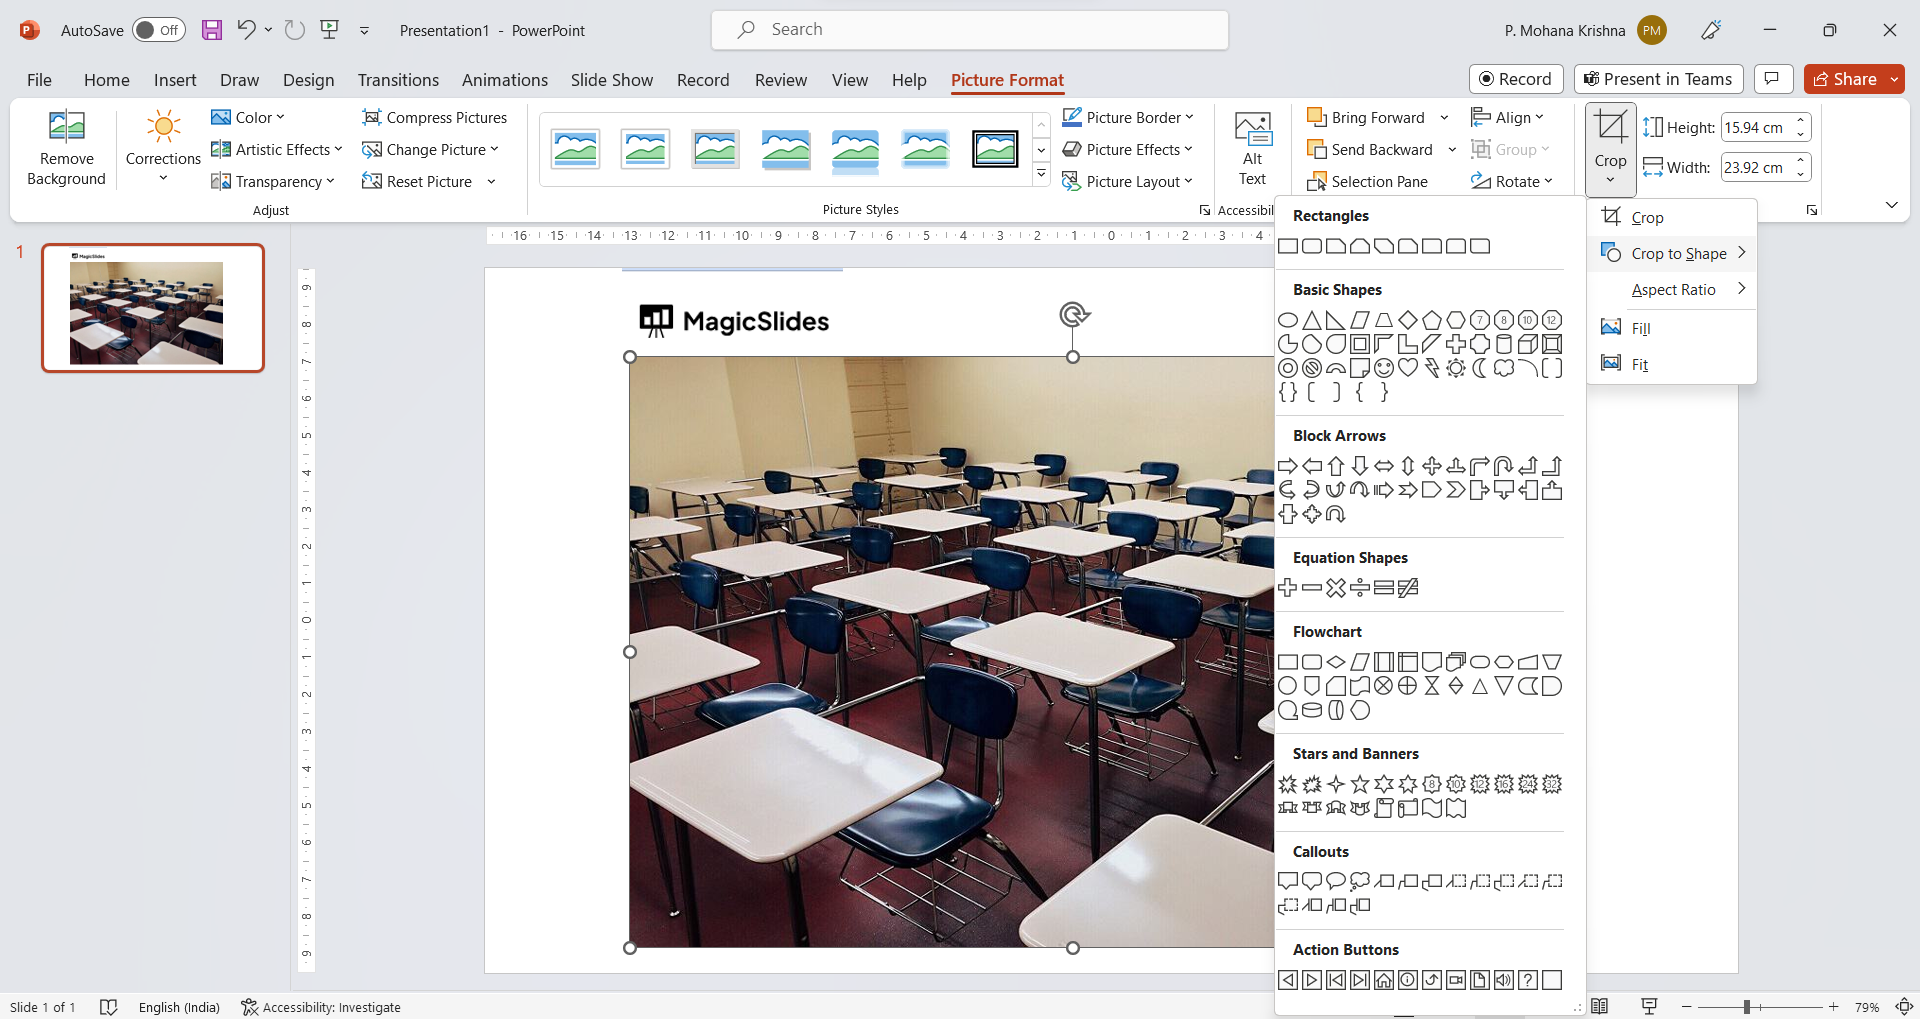Open the Color dropdown

pyautogui.click(x=248, y=117)
